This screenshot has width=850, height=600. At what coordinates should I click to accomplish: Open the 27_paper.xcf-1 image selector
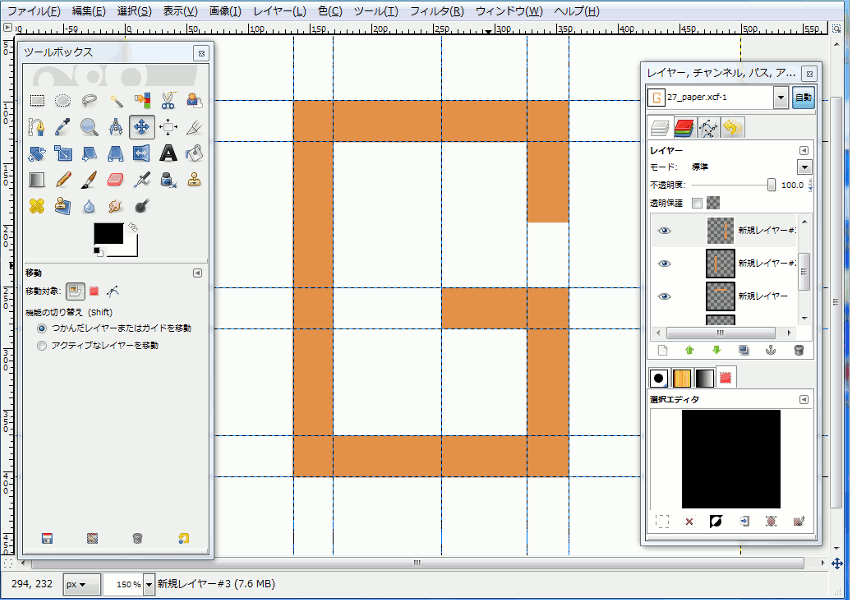[x=780, y=98]
